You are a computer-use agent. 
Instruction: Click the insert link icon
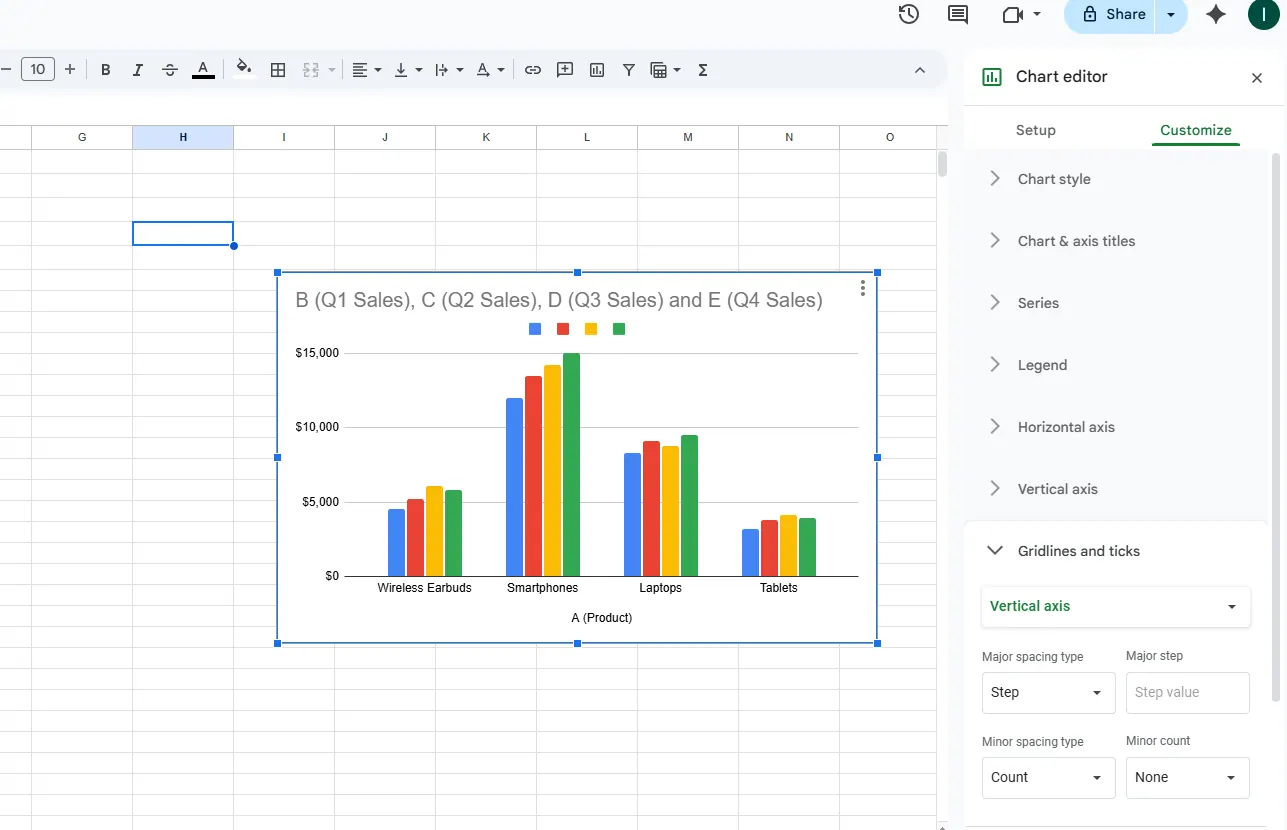click(x=533, y=70)
